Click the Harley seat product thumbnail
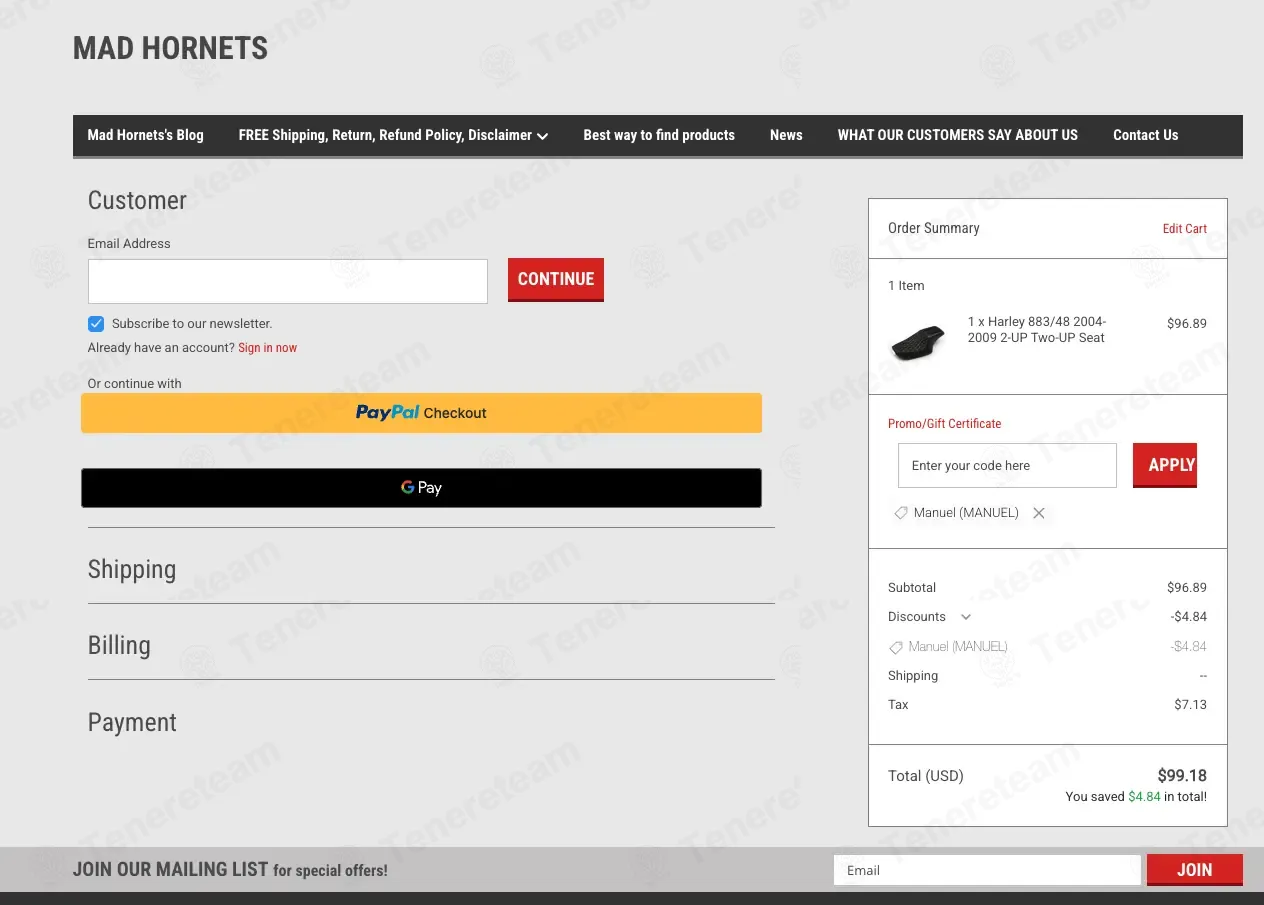 917,342
